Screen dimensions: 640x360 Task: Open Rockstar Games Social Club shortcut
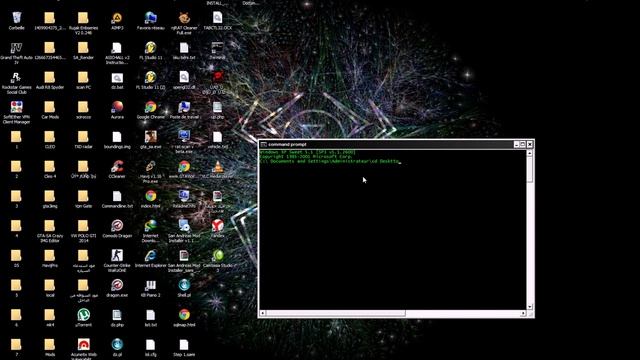pos(16,78)
